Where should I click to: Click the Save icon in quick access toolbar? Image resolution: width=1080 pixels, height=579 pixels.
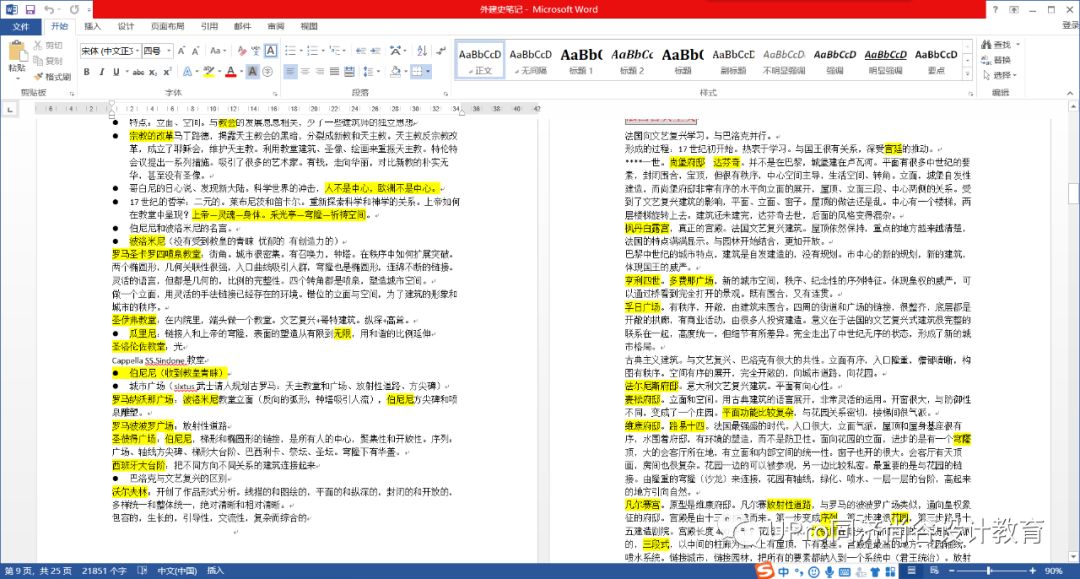pyautogui.click(x=30, y=9)
